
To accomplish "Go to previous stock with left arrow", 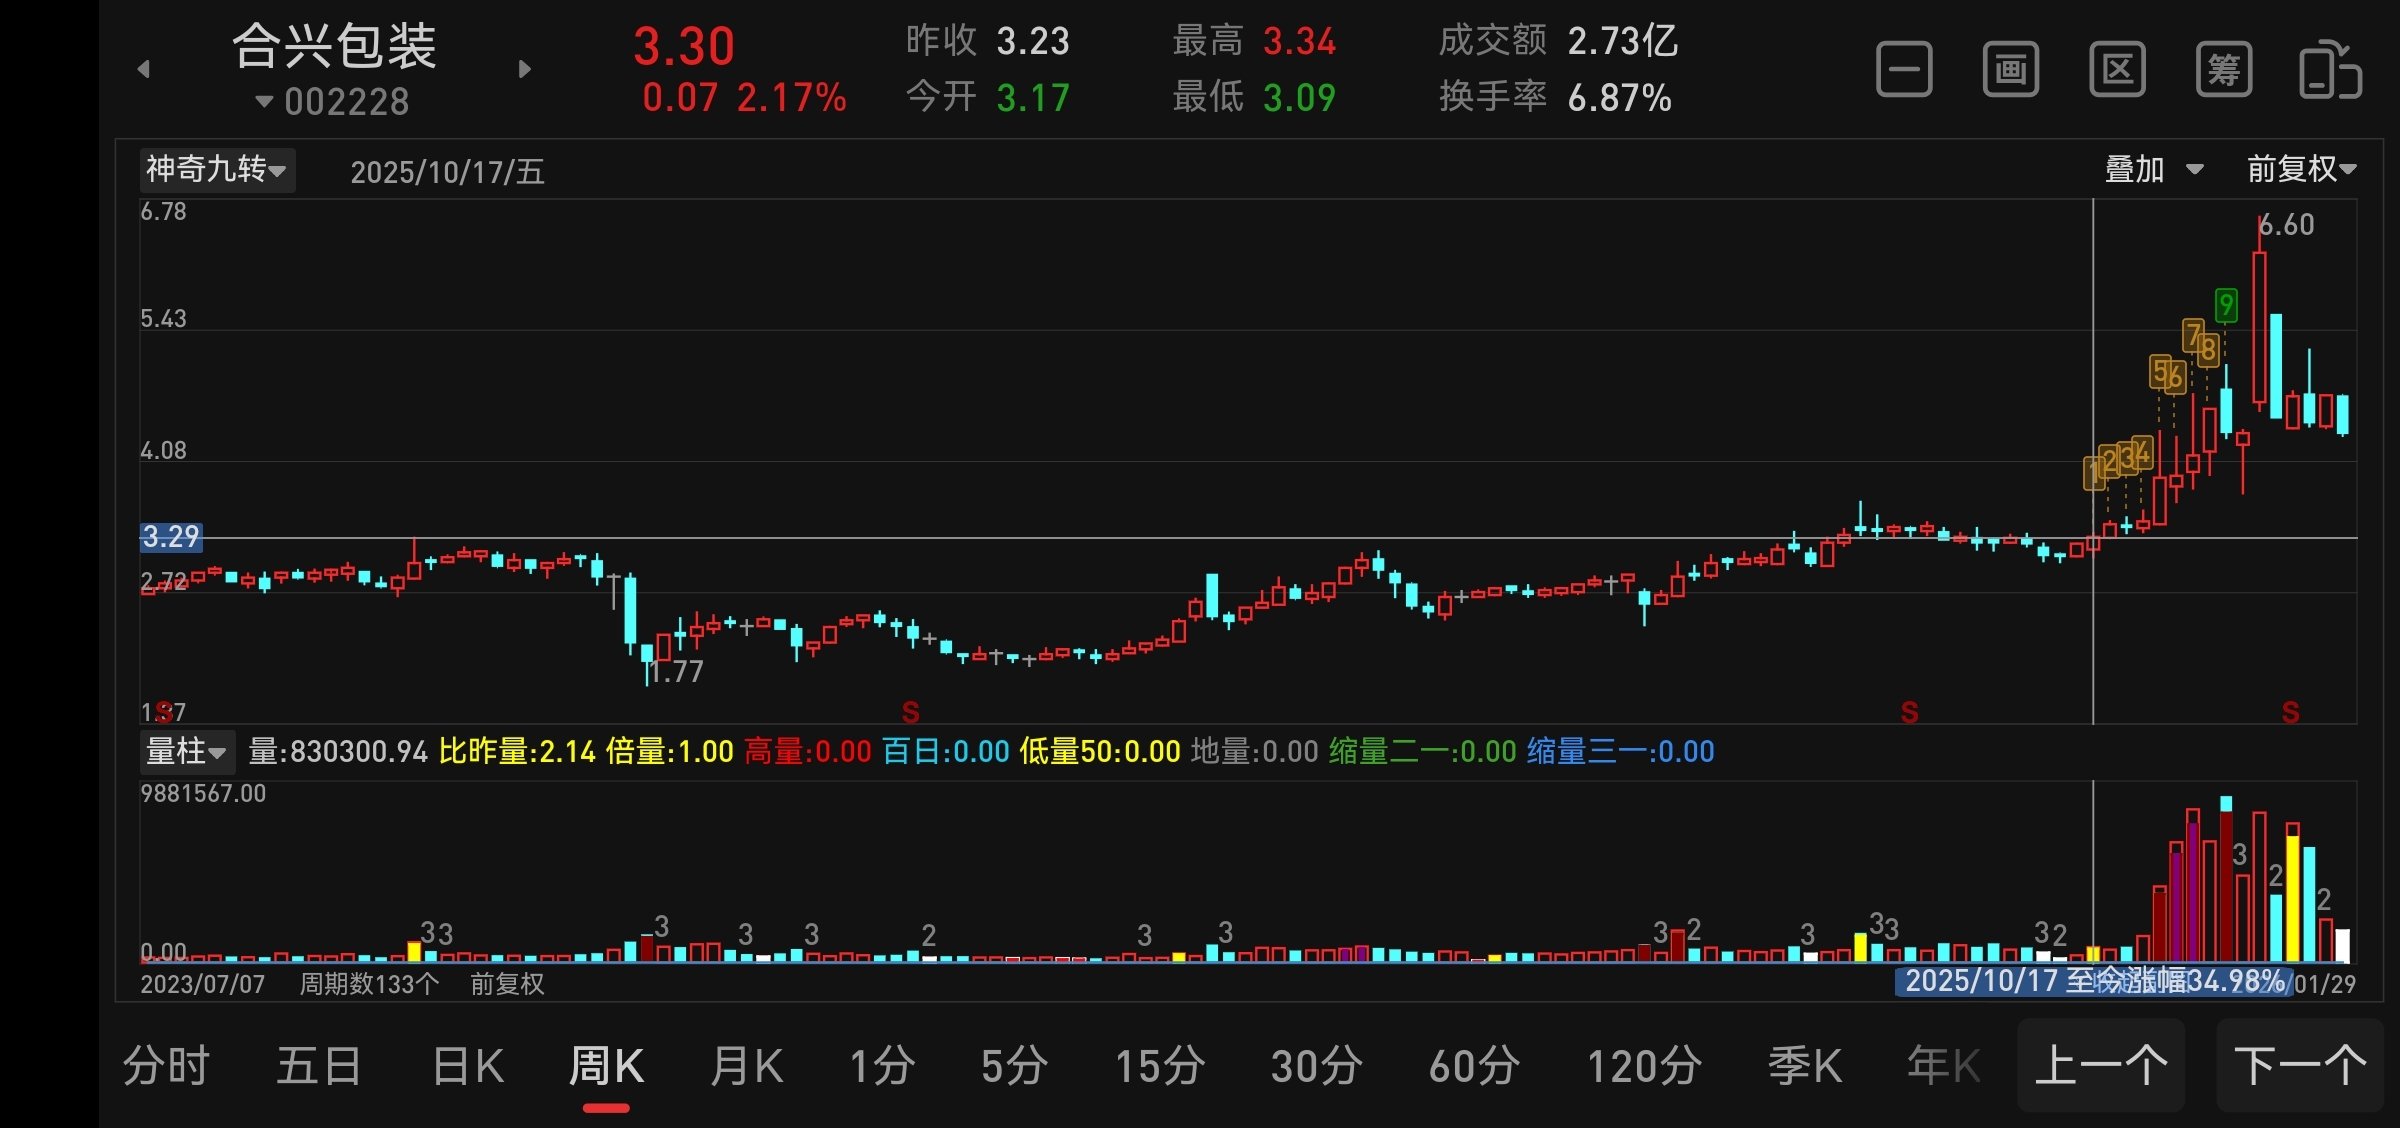I will click(143, 69).
